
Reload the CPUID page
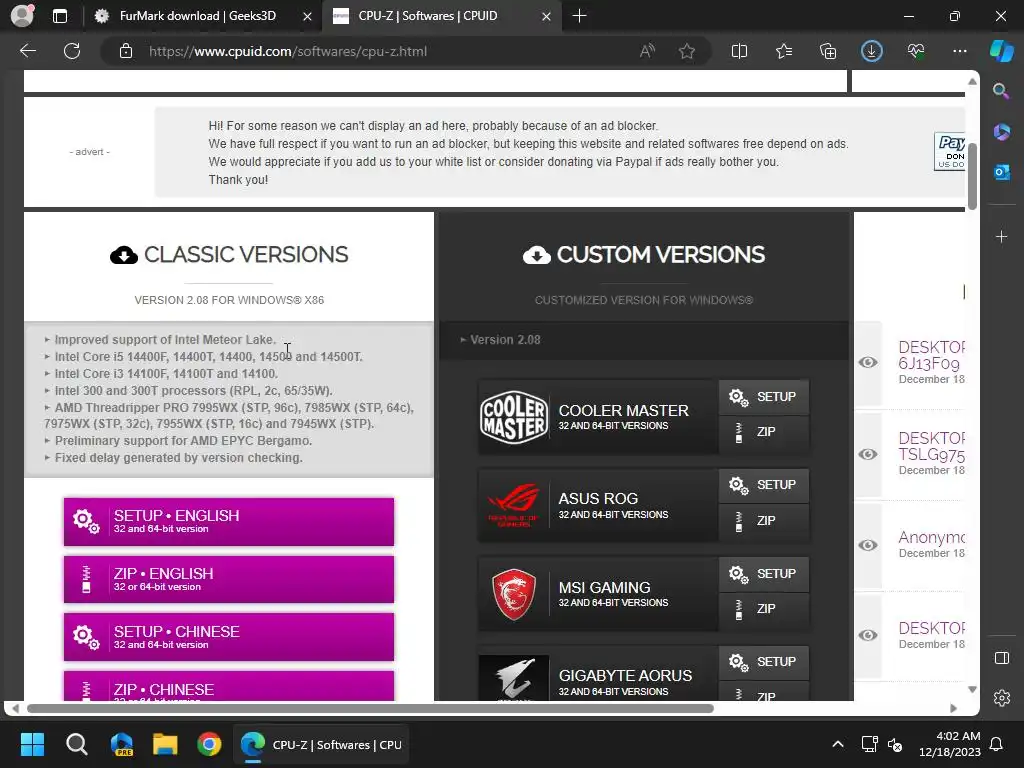(72, 51)
